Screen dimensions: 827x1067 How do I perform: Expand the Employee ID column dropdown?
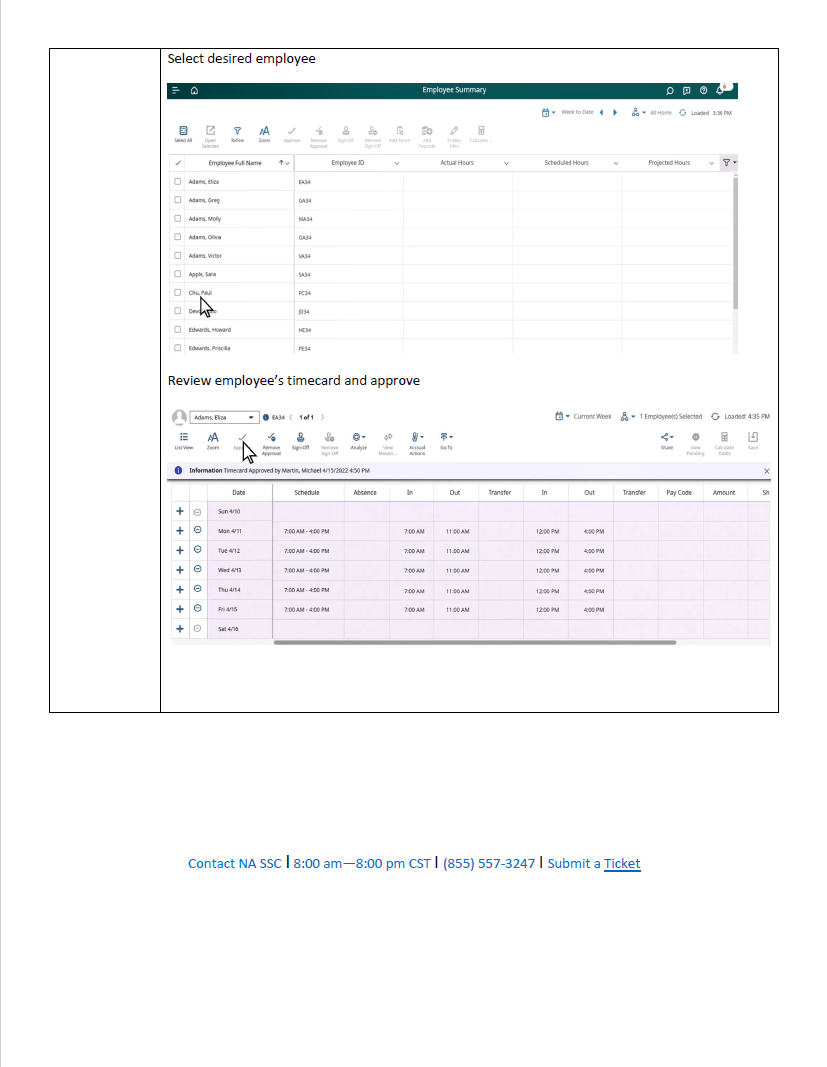coord(397,163)
